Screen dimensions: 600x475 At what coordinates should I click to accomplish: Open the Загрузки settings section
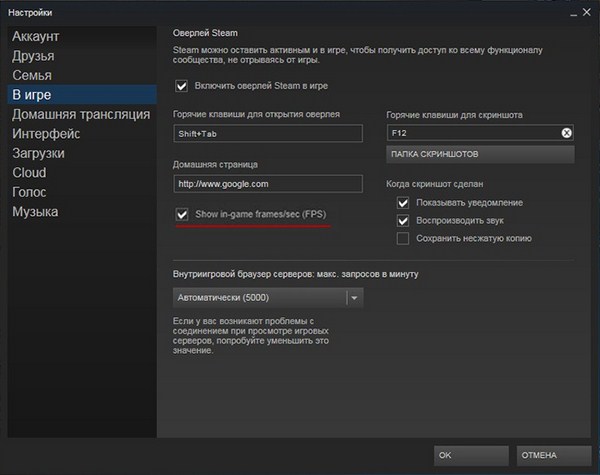point(82,153)
